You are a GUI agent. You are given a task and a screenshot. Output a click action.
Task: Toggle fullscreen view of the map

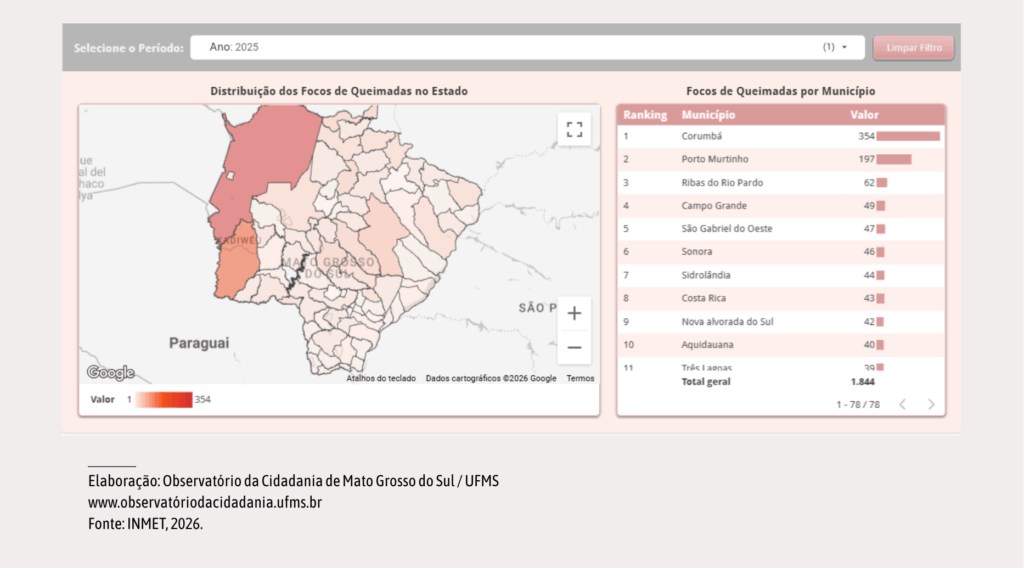tap(574, 129)
